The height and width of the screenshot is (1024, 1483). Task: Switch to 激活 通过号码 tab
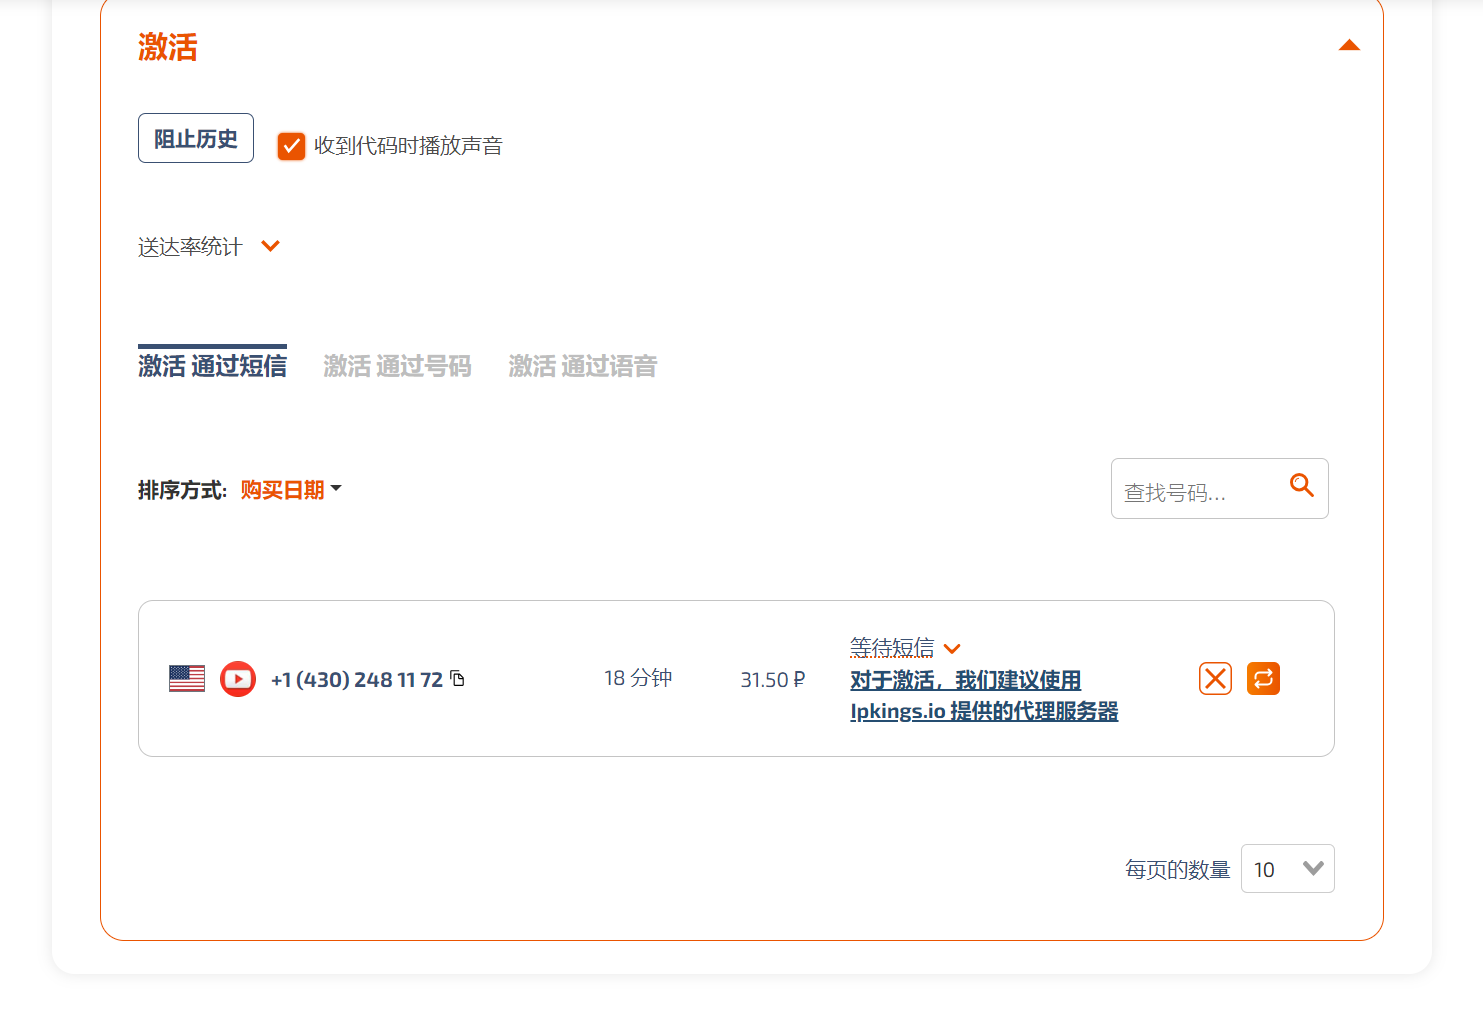tap(397, 366)
